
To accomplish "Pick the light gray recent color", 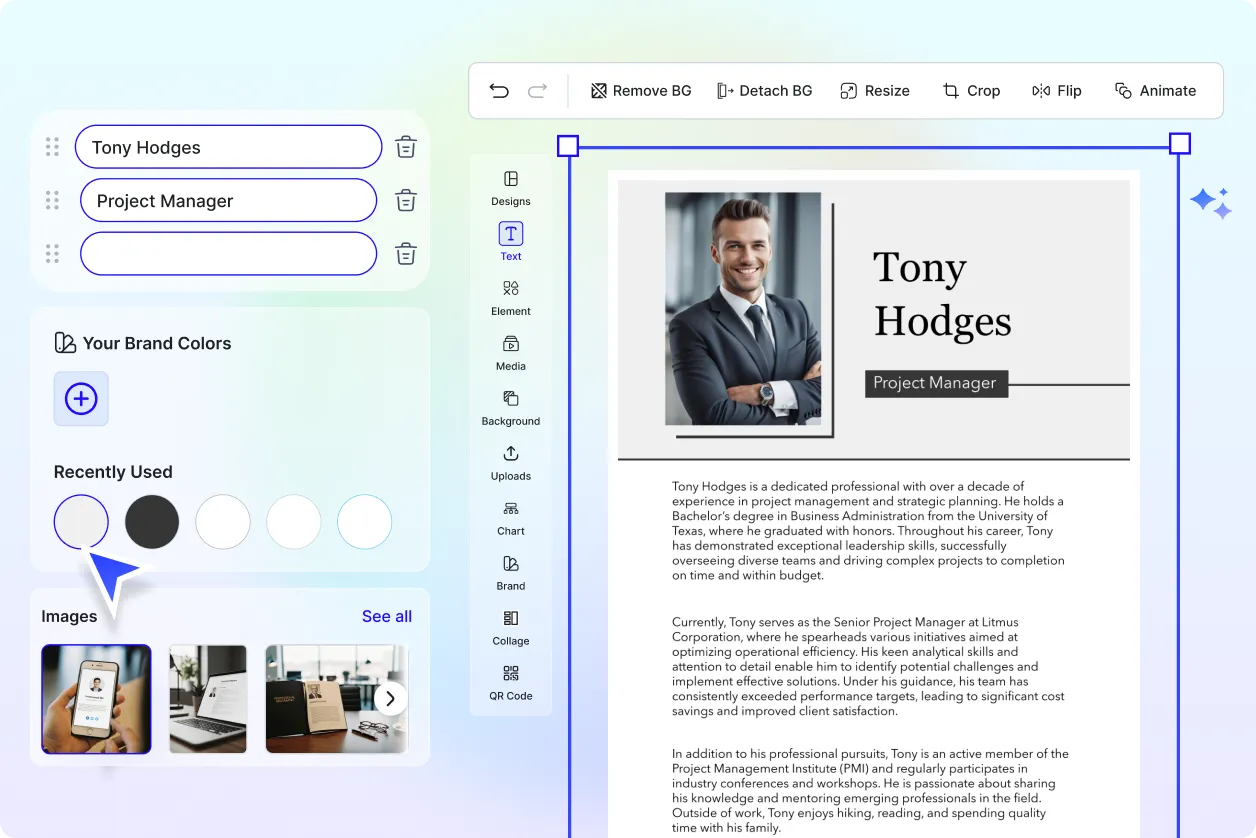I will (81, 521).
